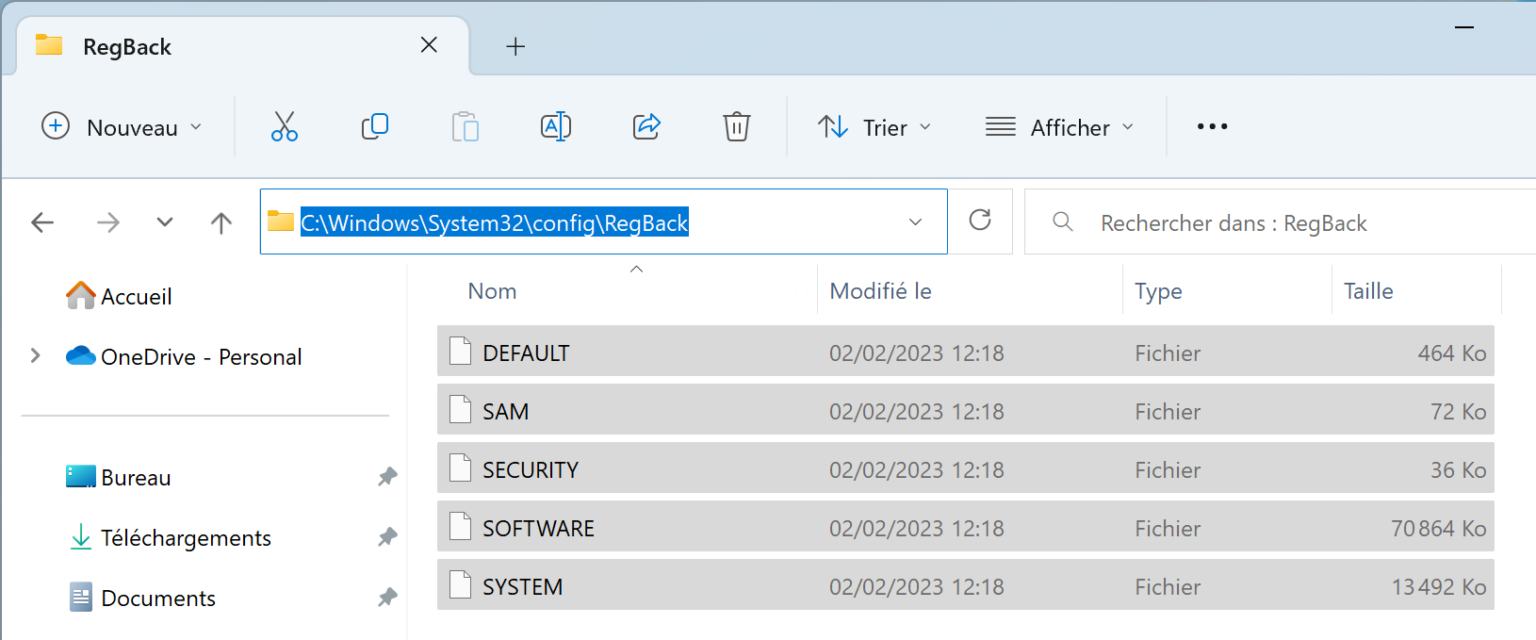This screenshot has width=1536, height=640.
Task: Share files using the share icon
Action: pyautogui.click(x=645, y=126)
